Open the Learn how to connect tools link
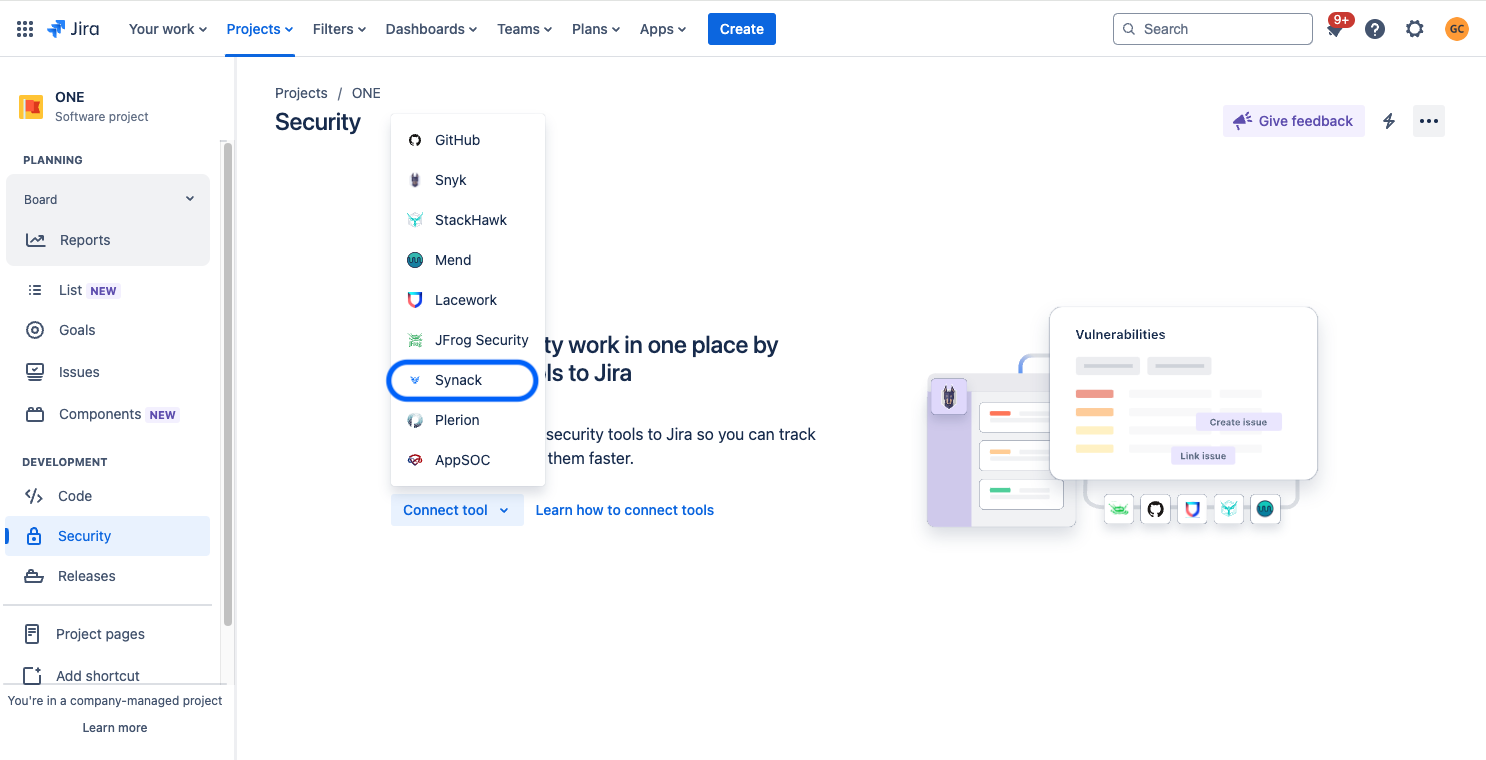1486x760 pixels. 624,510
